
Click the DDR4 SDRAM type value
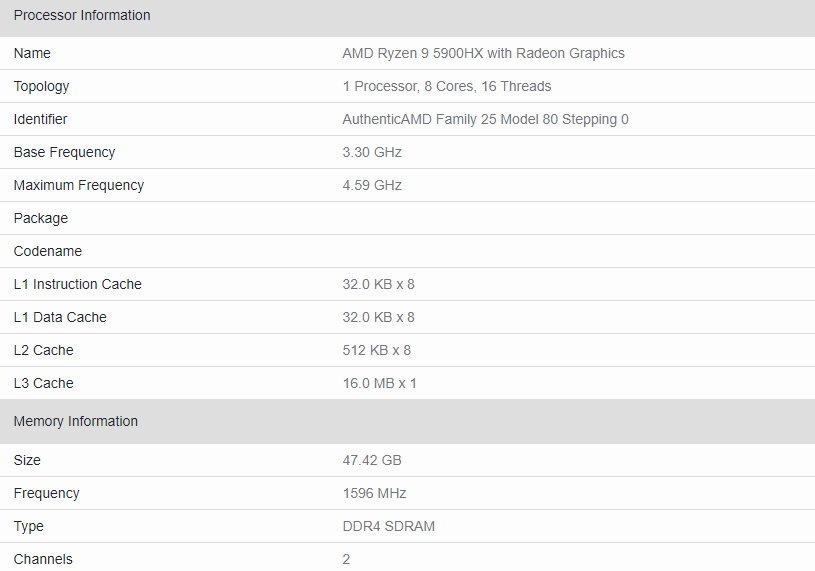tap(389, 526)
